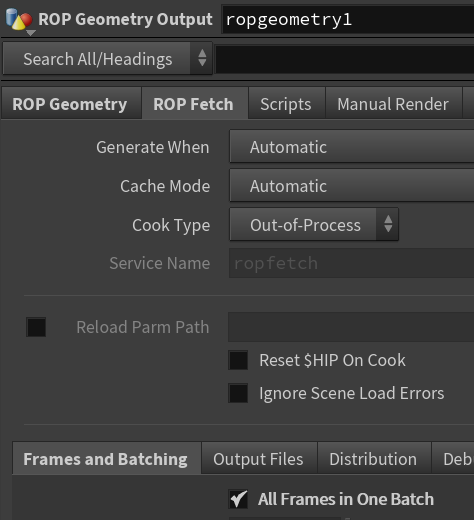
Task: Enable Reset $HIP On Cook
Action: (x=238, y=360)
